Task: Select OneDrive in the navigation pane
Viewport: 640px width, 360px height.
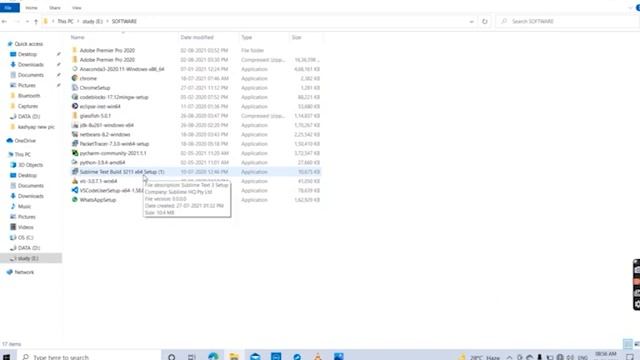Action: click(x=25, y=140)
